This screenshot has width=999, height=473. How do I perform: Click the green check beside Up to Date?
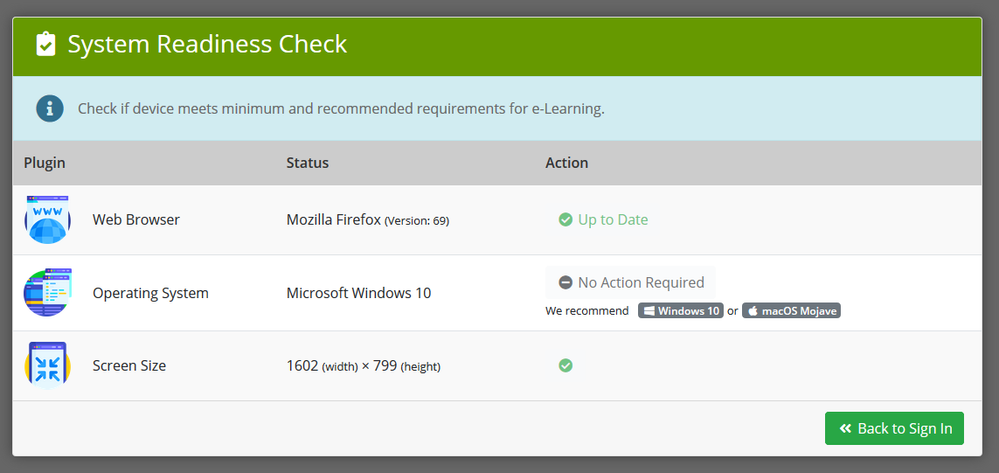566,220
